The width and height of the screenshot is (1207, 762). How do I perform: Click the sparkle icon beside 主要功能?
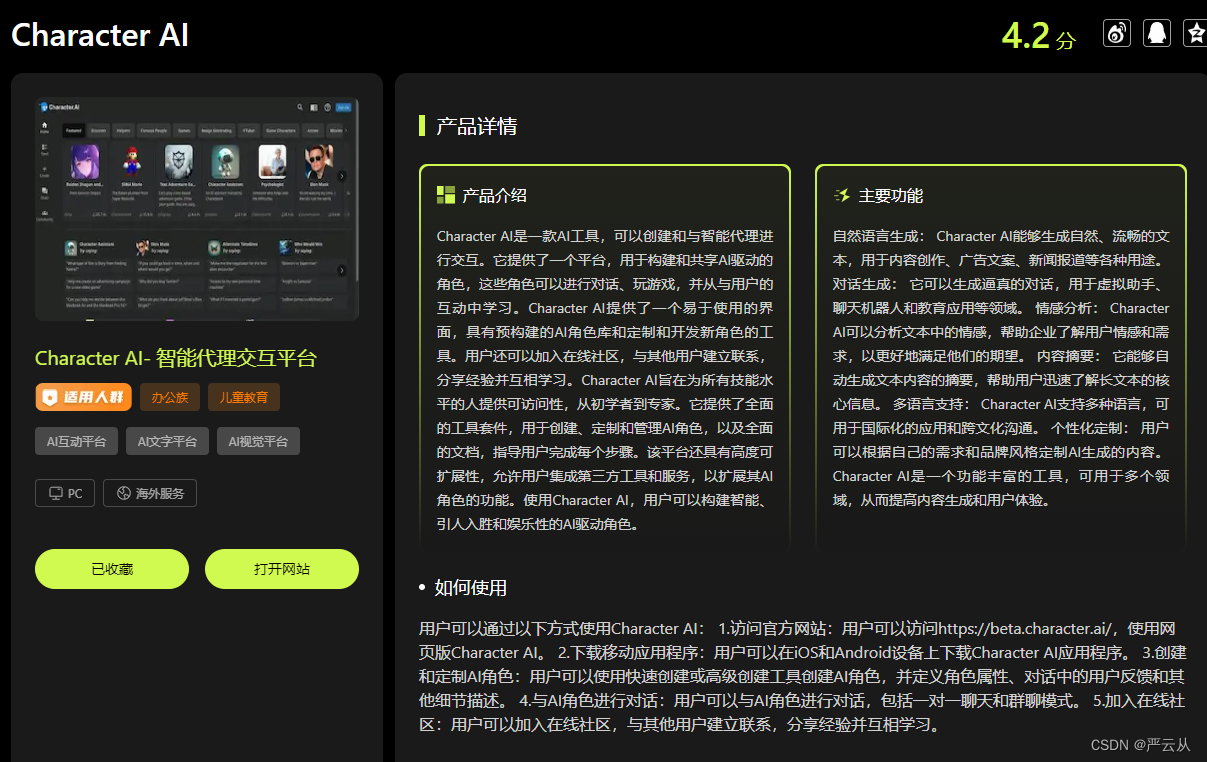842,195
